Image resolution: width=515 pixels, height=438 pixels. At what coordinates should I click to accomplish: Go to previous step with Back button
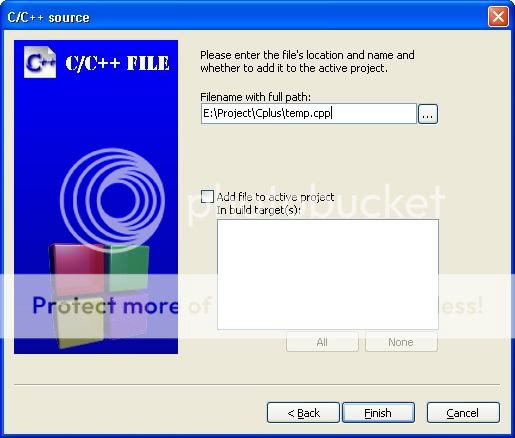click(x=303, y=413)
